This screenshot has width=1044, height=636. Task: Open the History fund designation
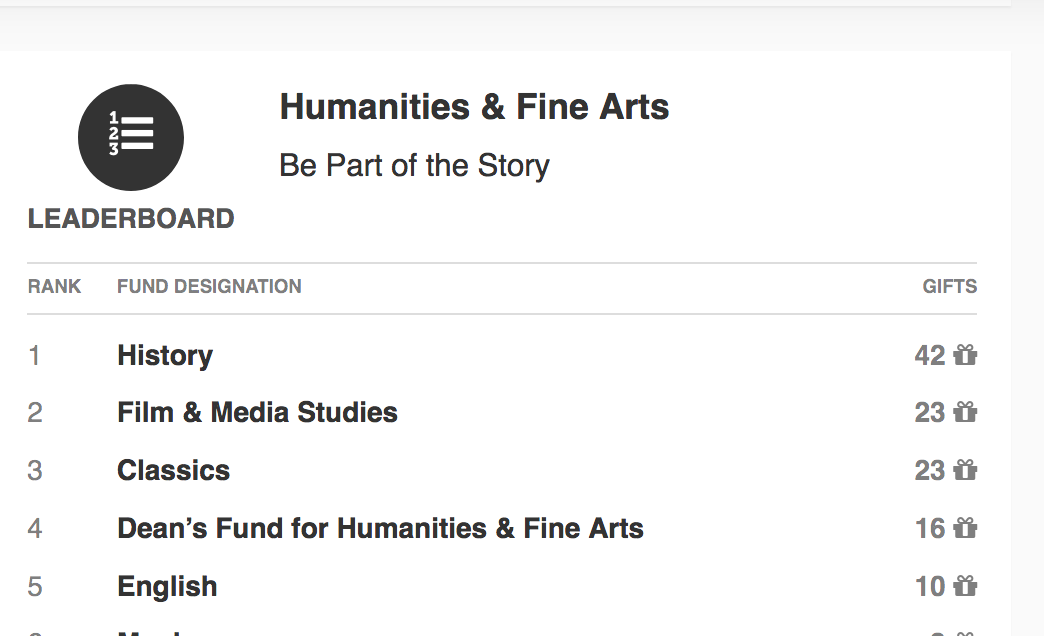point(165,355)
